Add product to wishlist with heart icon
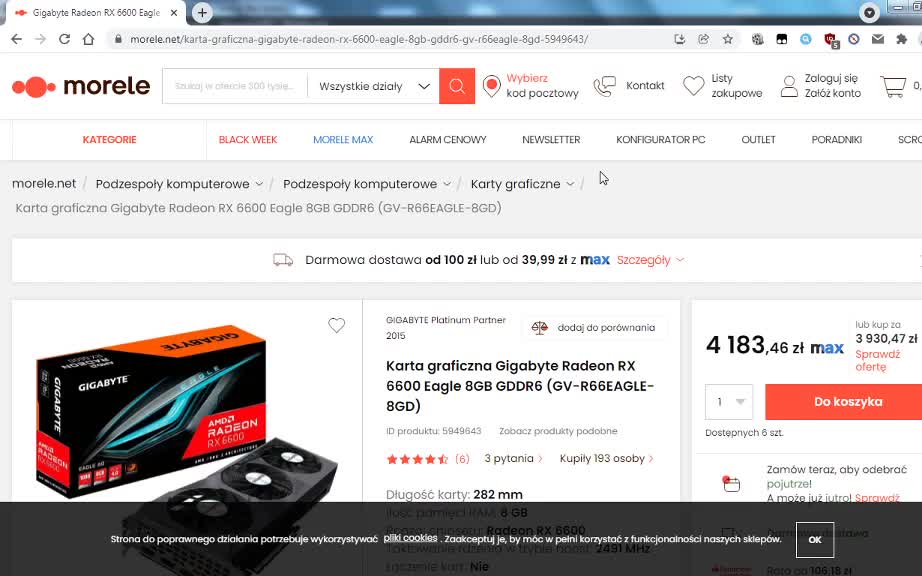 click(336, 325)
